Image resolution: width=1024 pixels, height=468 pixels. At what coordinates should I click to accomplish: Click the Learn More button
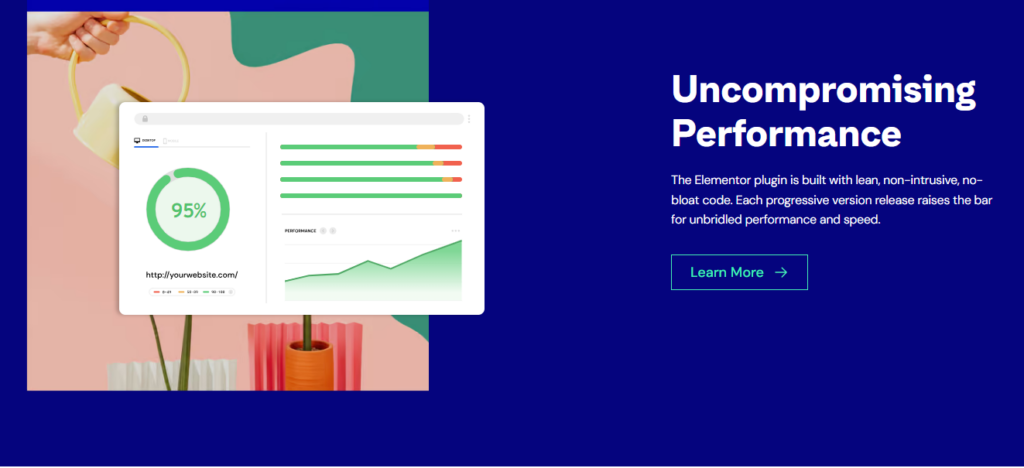tap(739, 272)
